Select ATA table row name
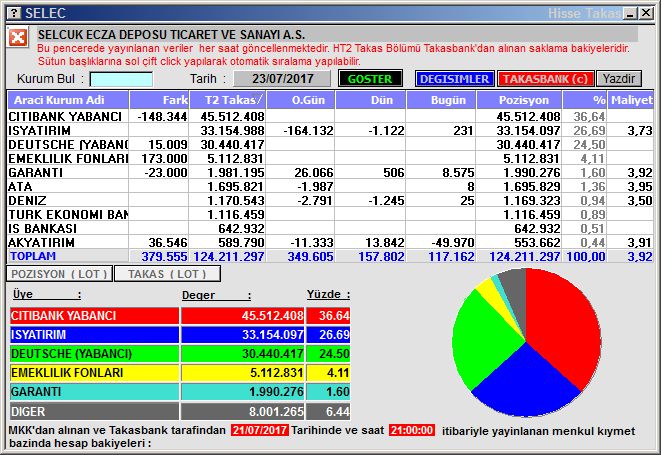The width and height of the screenshot is (661, 455). click(20, 186)
